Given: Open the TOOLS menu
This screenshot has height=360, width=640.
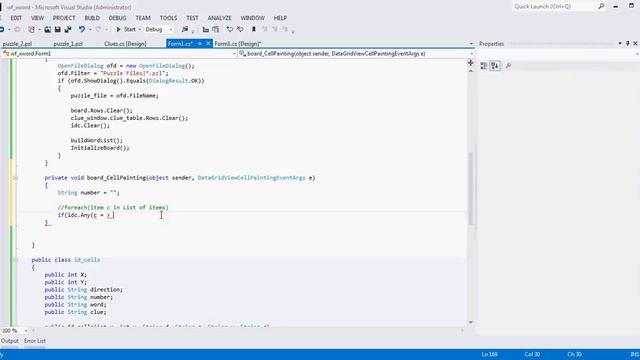Looking at the screenshot, I should 168,18.
